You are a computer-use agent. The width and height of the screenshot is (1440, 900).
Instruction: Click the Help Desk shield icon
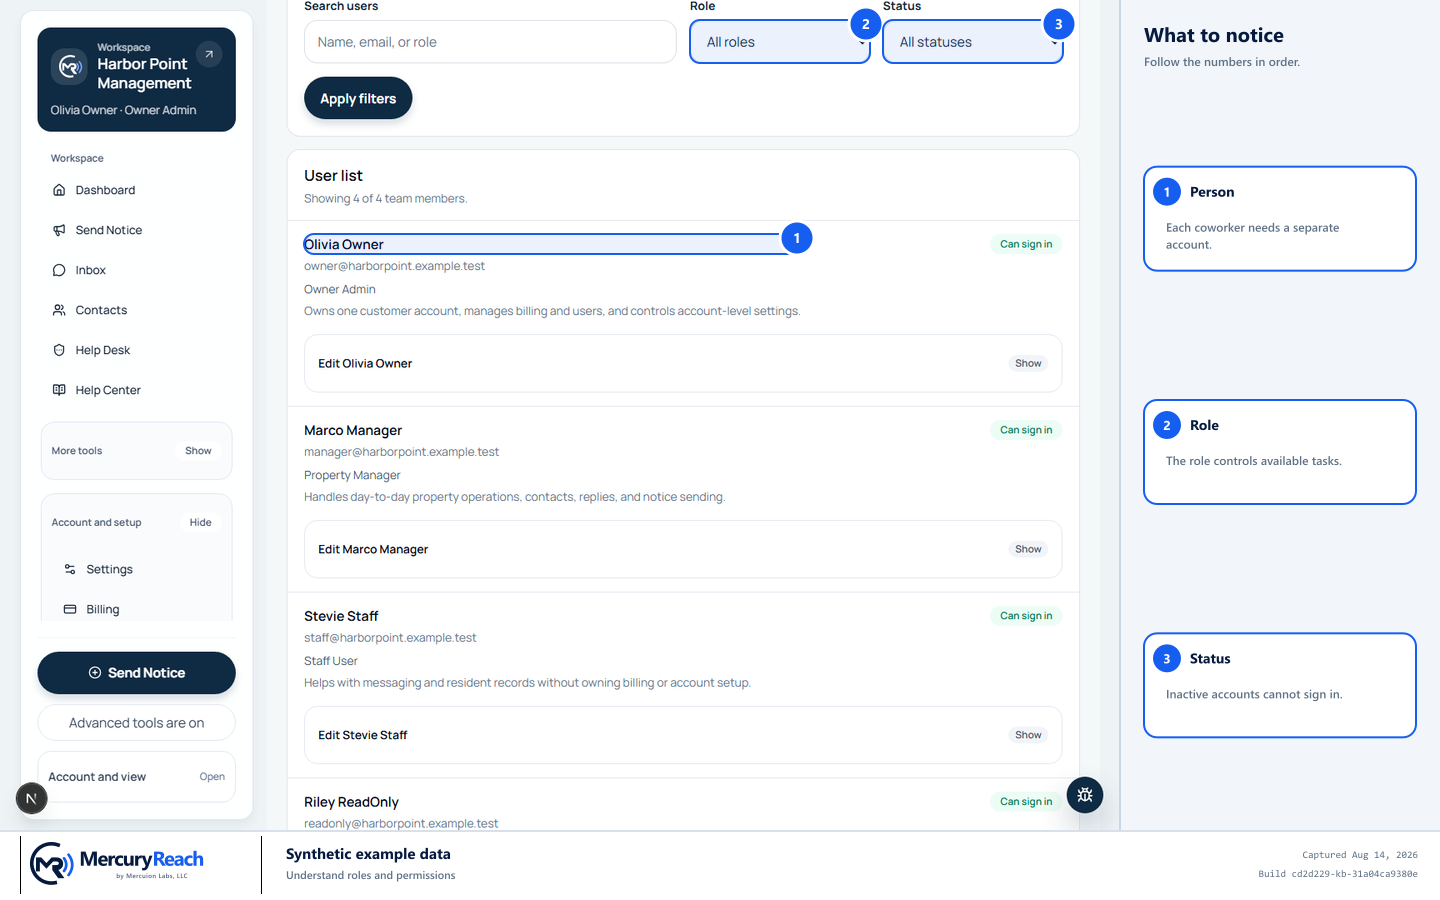coord(59,350)
